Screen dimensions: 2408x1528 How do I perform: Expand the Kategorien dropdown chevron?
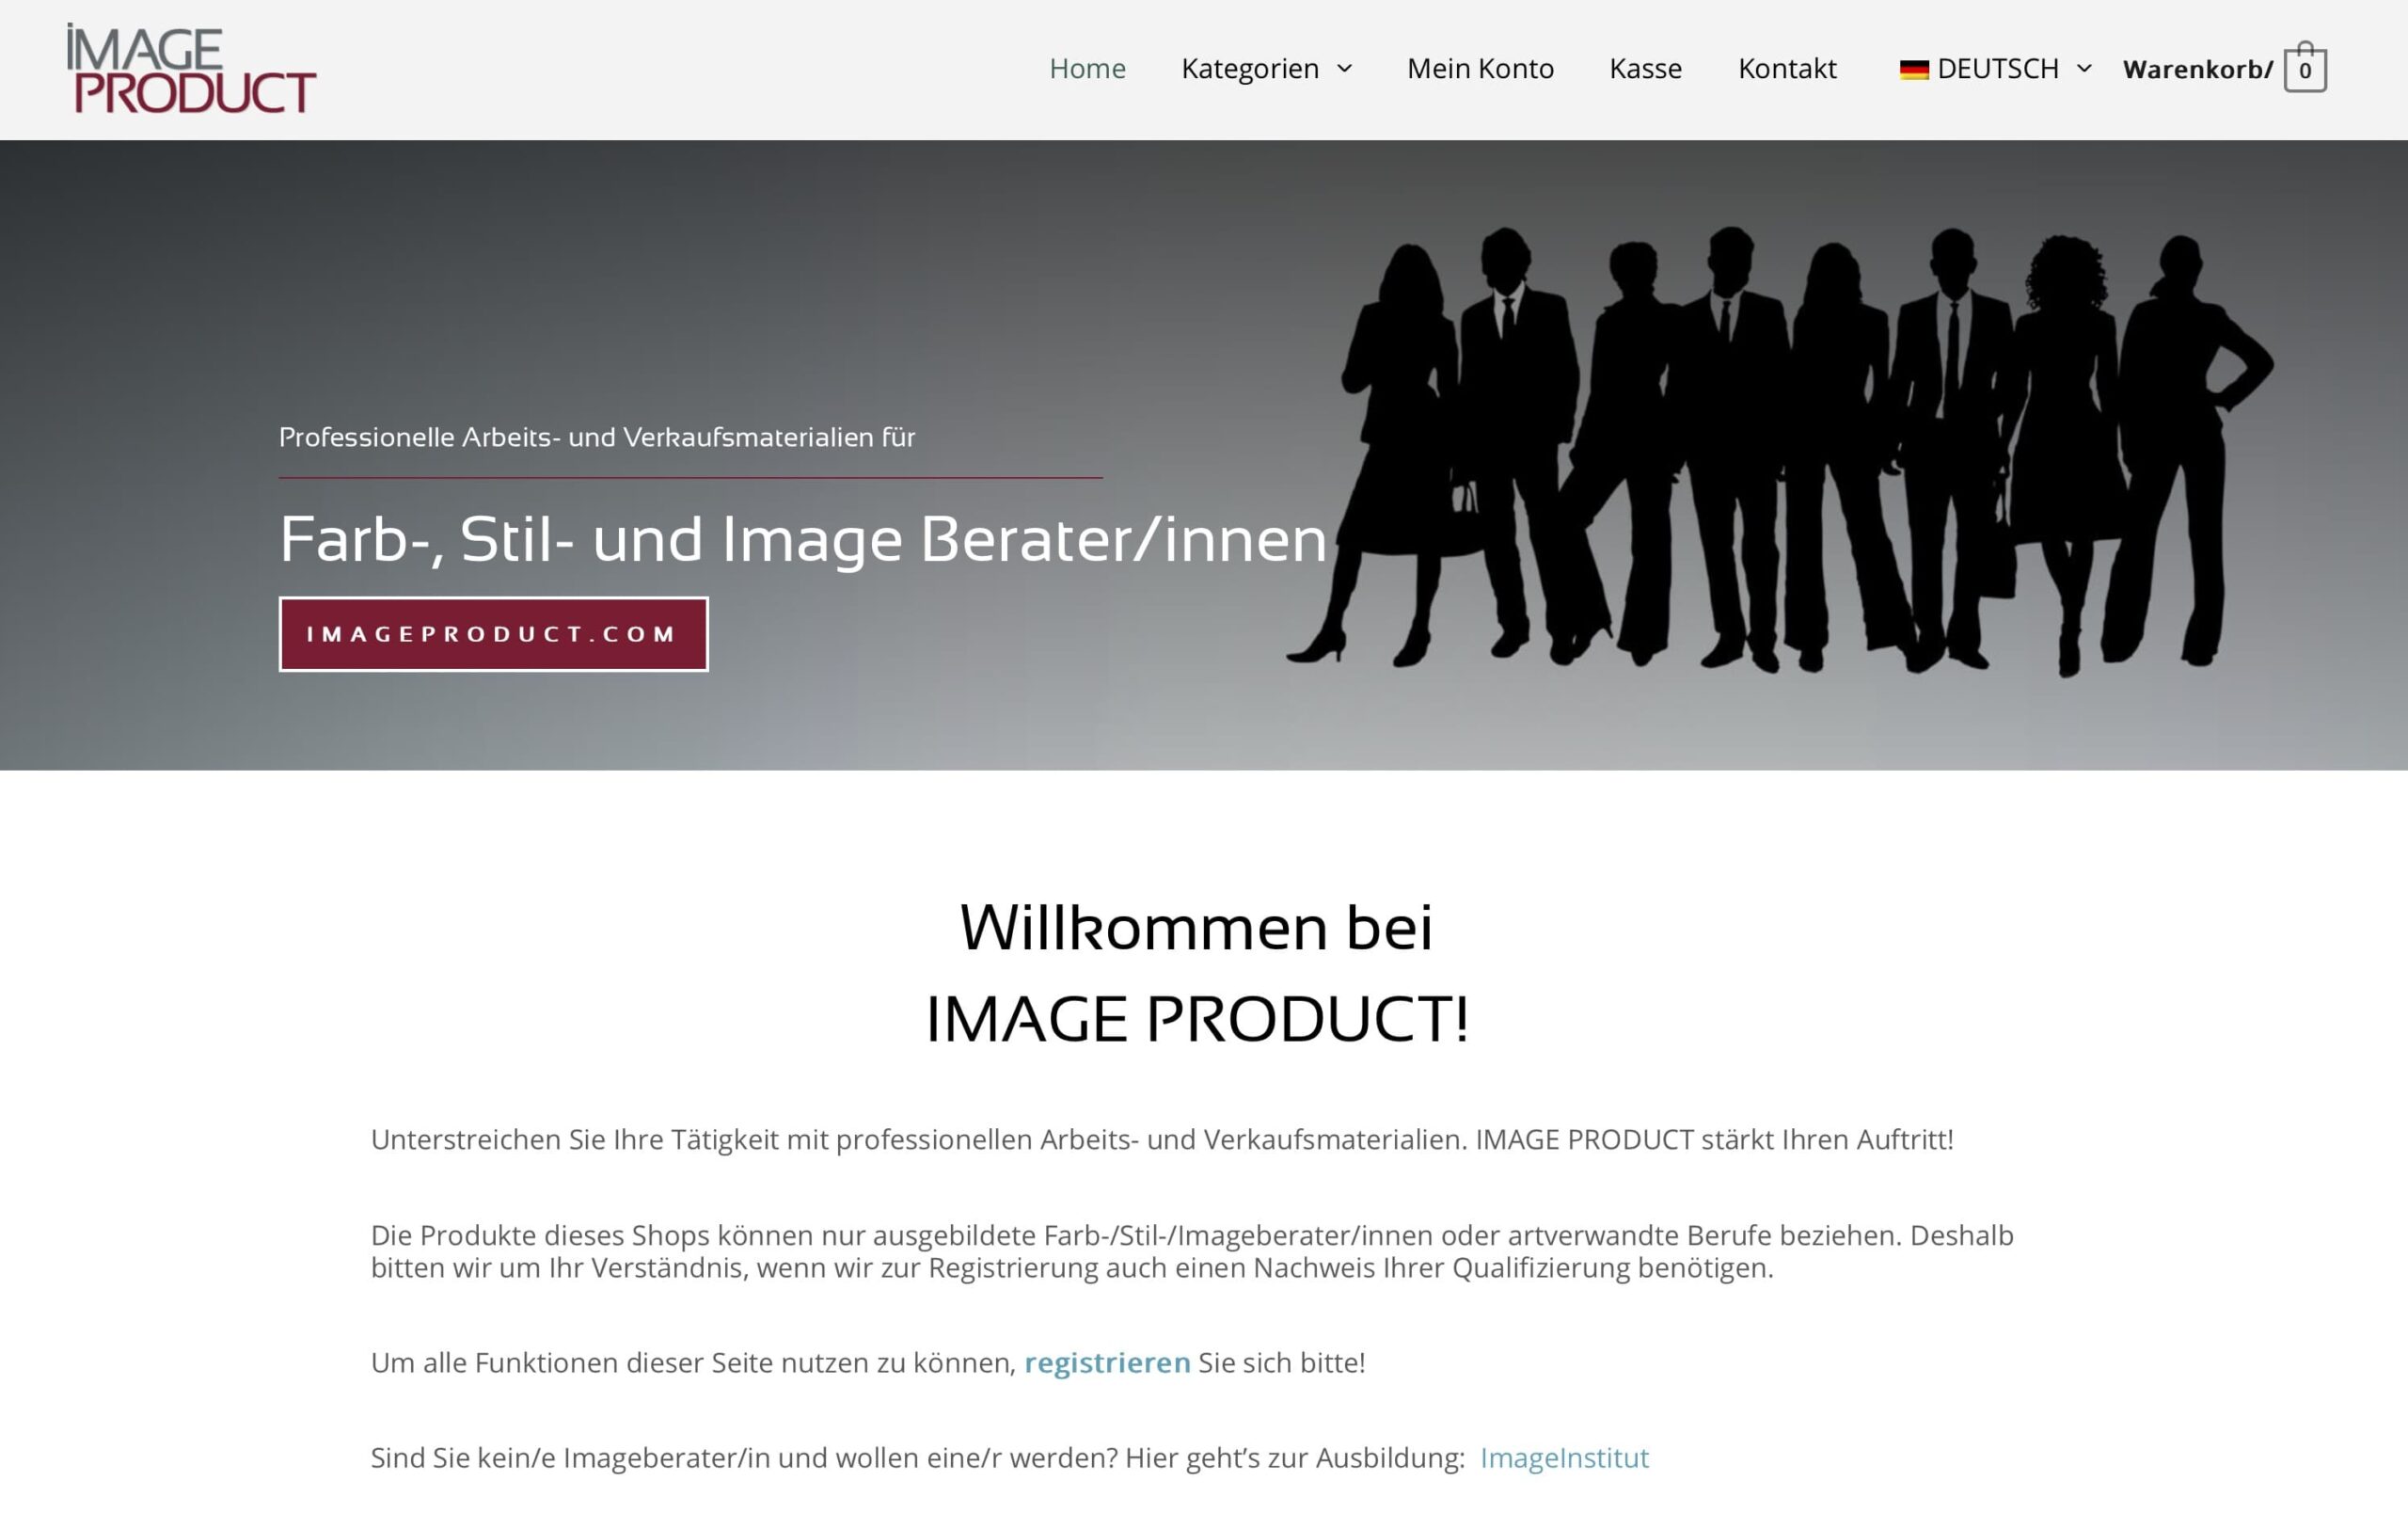[x=1345, y=68]
